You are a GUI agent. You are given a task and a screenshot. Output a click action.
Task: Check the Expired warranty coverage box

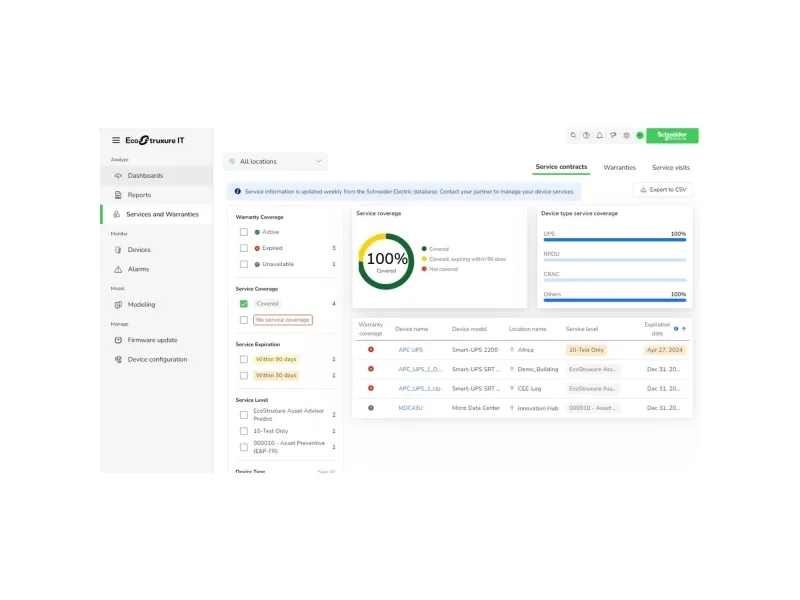244,248
